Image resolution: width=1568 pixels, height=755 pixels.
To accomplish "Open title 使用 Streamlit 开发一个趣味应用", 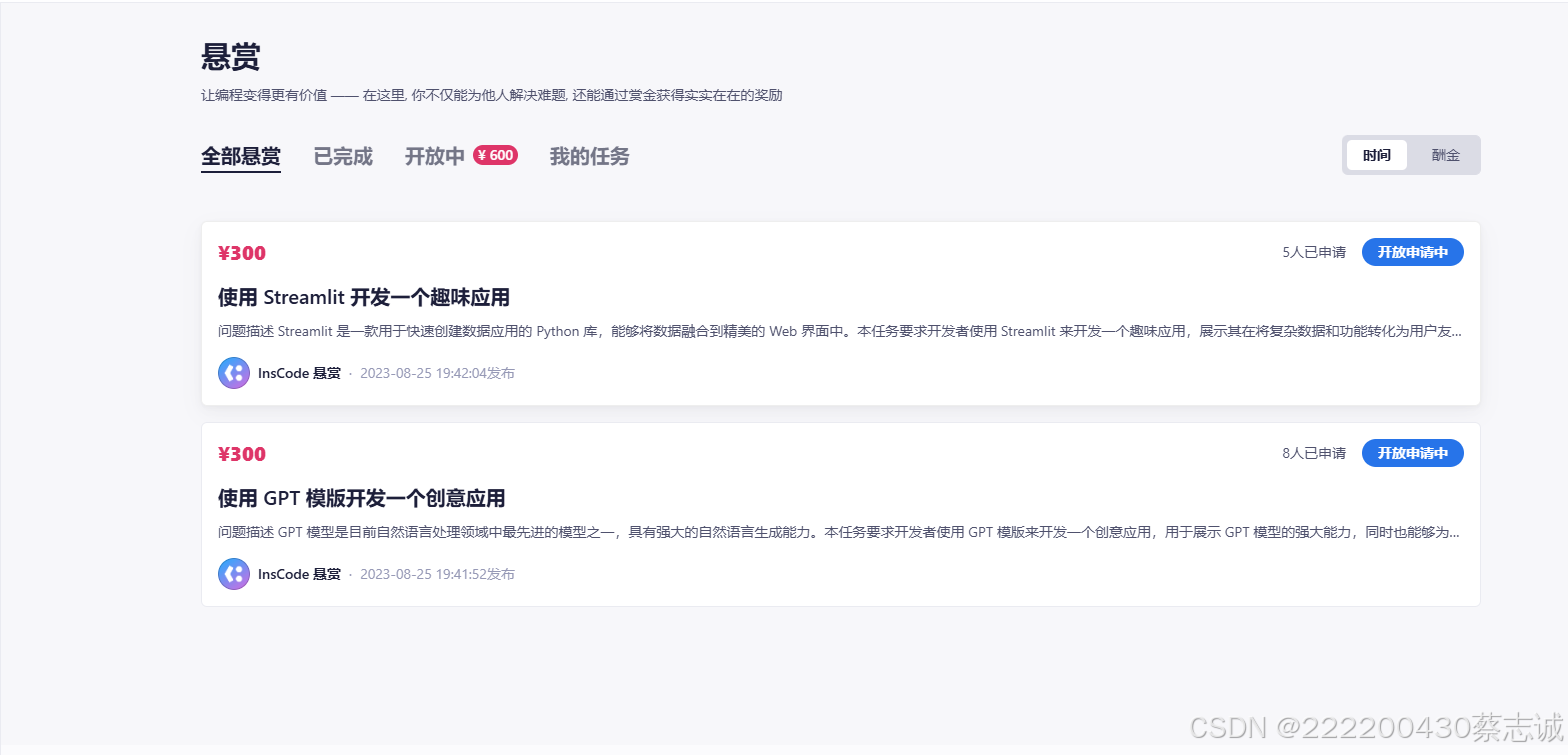I will tap(364, 297).
